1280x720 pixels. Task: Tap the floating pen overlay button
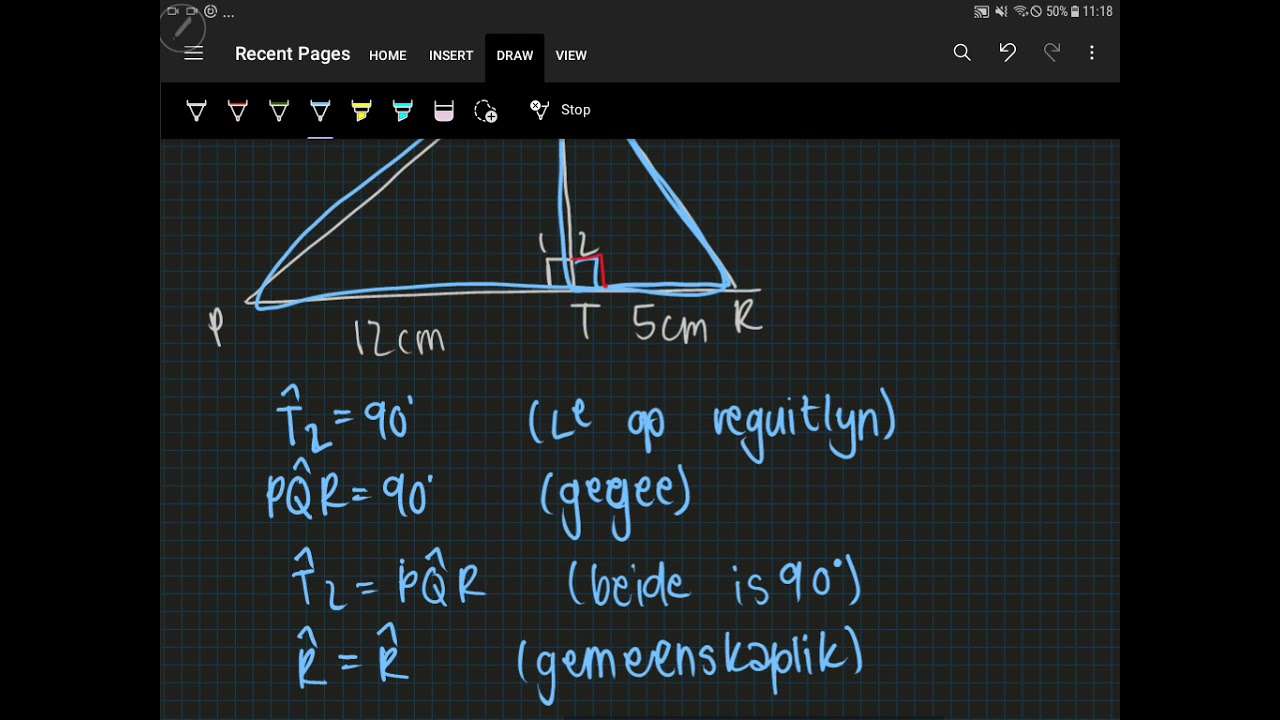point(182,30)
